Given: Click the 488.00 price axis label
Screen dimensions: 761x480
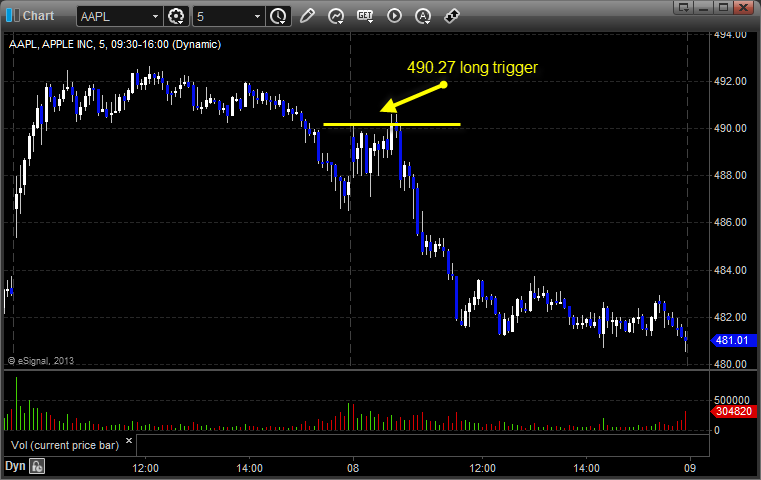Looking at the screenshot, I should pyautogui.click(x=730, y=175).
